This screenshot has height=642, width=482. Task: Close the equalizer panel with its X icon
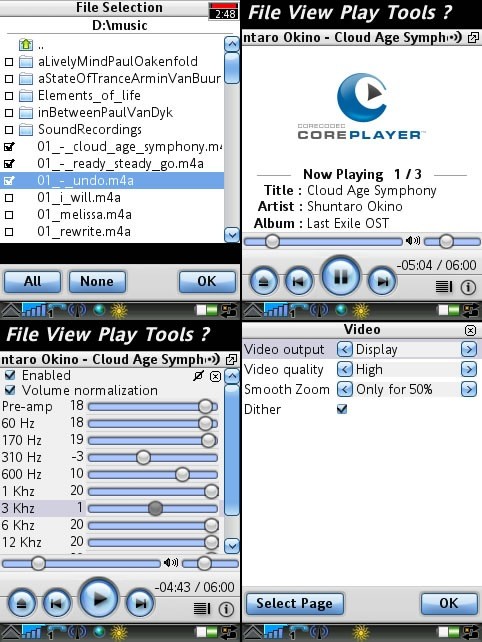215,376
